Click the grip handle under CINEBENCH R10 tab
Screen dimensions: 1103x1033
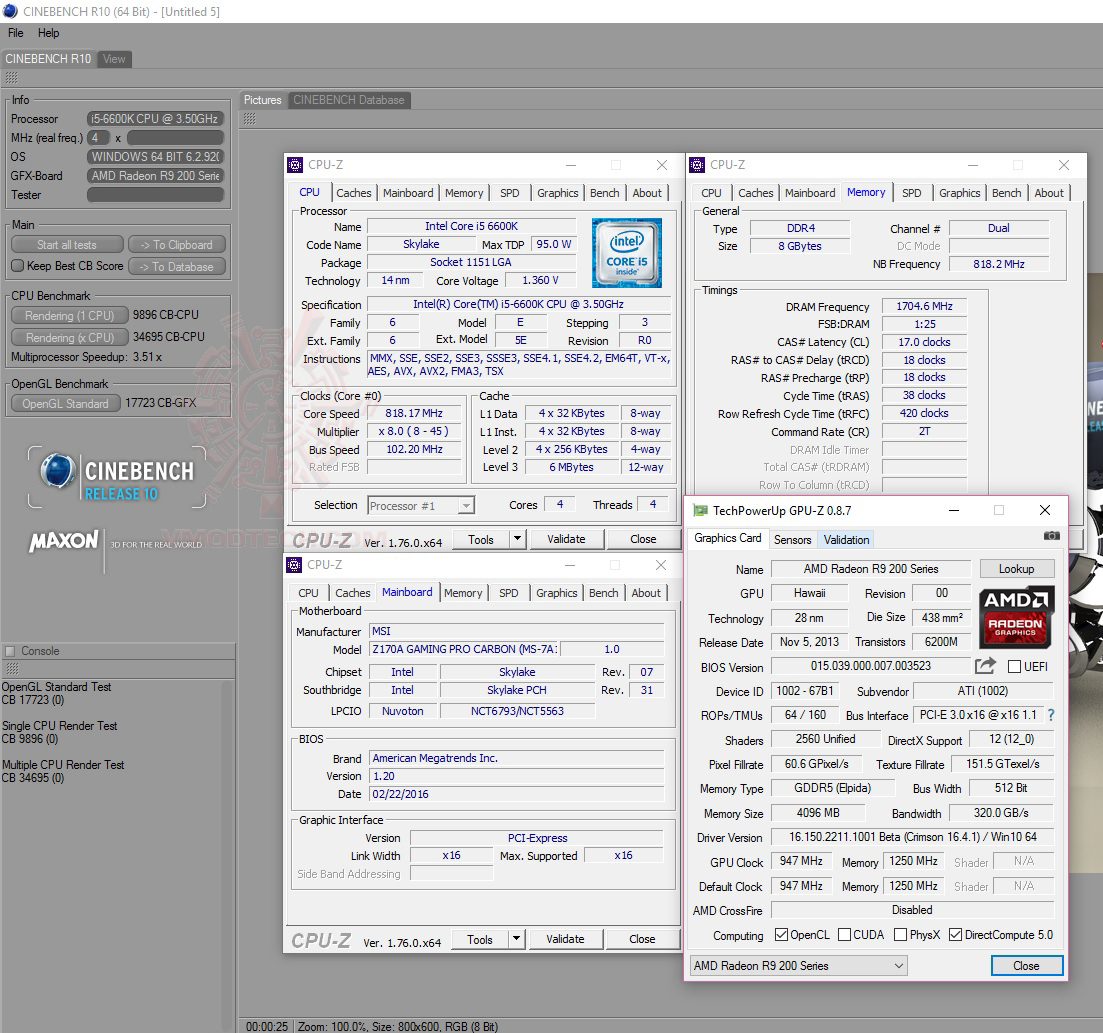point(11,78)
